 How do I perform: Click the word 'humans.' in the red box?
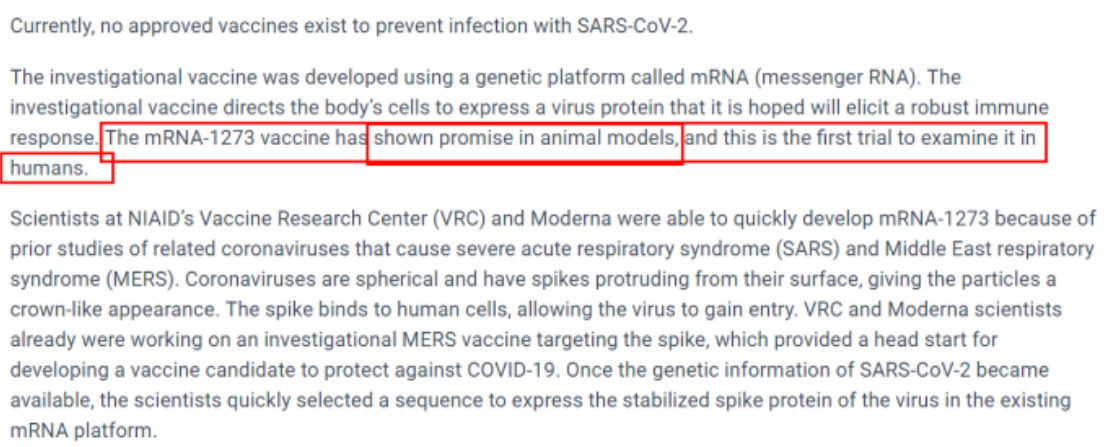[x=50, y=169]
